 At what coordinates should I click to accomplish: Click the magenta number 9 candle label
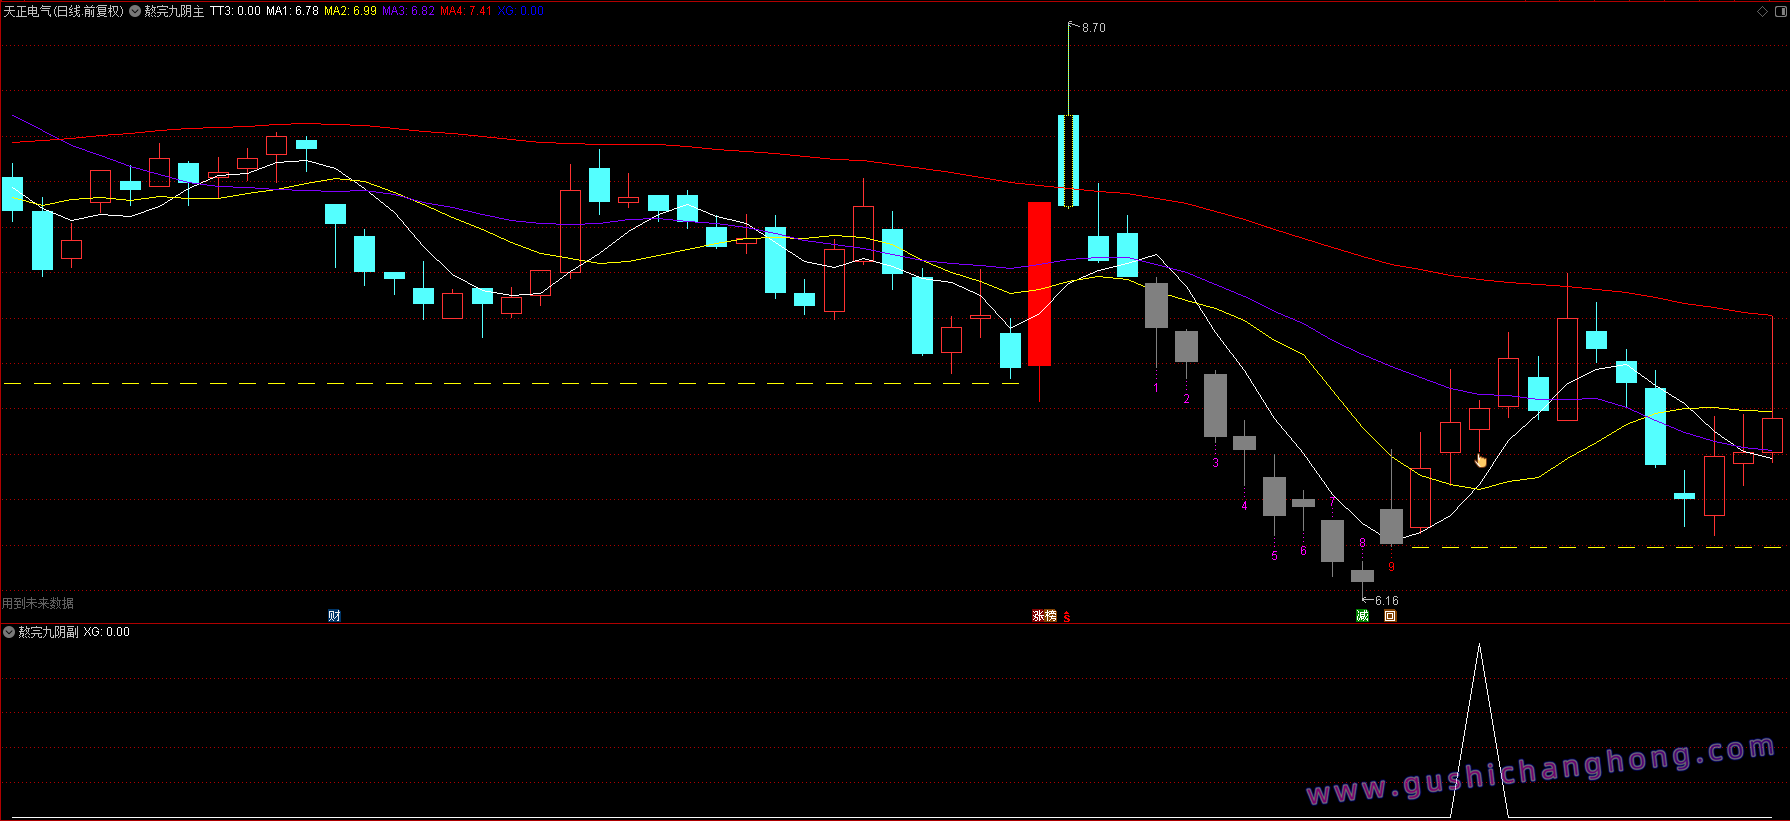pyautogui.click(x=1391, y=567)
